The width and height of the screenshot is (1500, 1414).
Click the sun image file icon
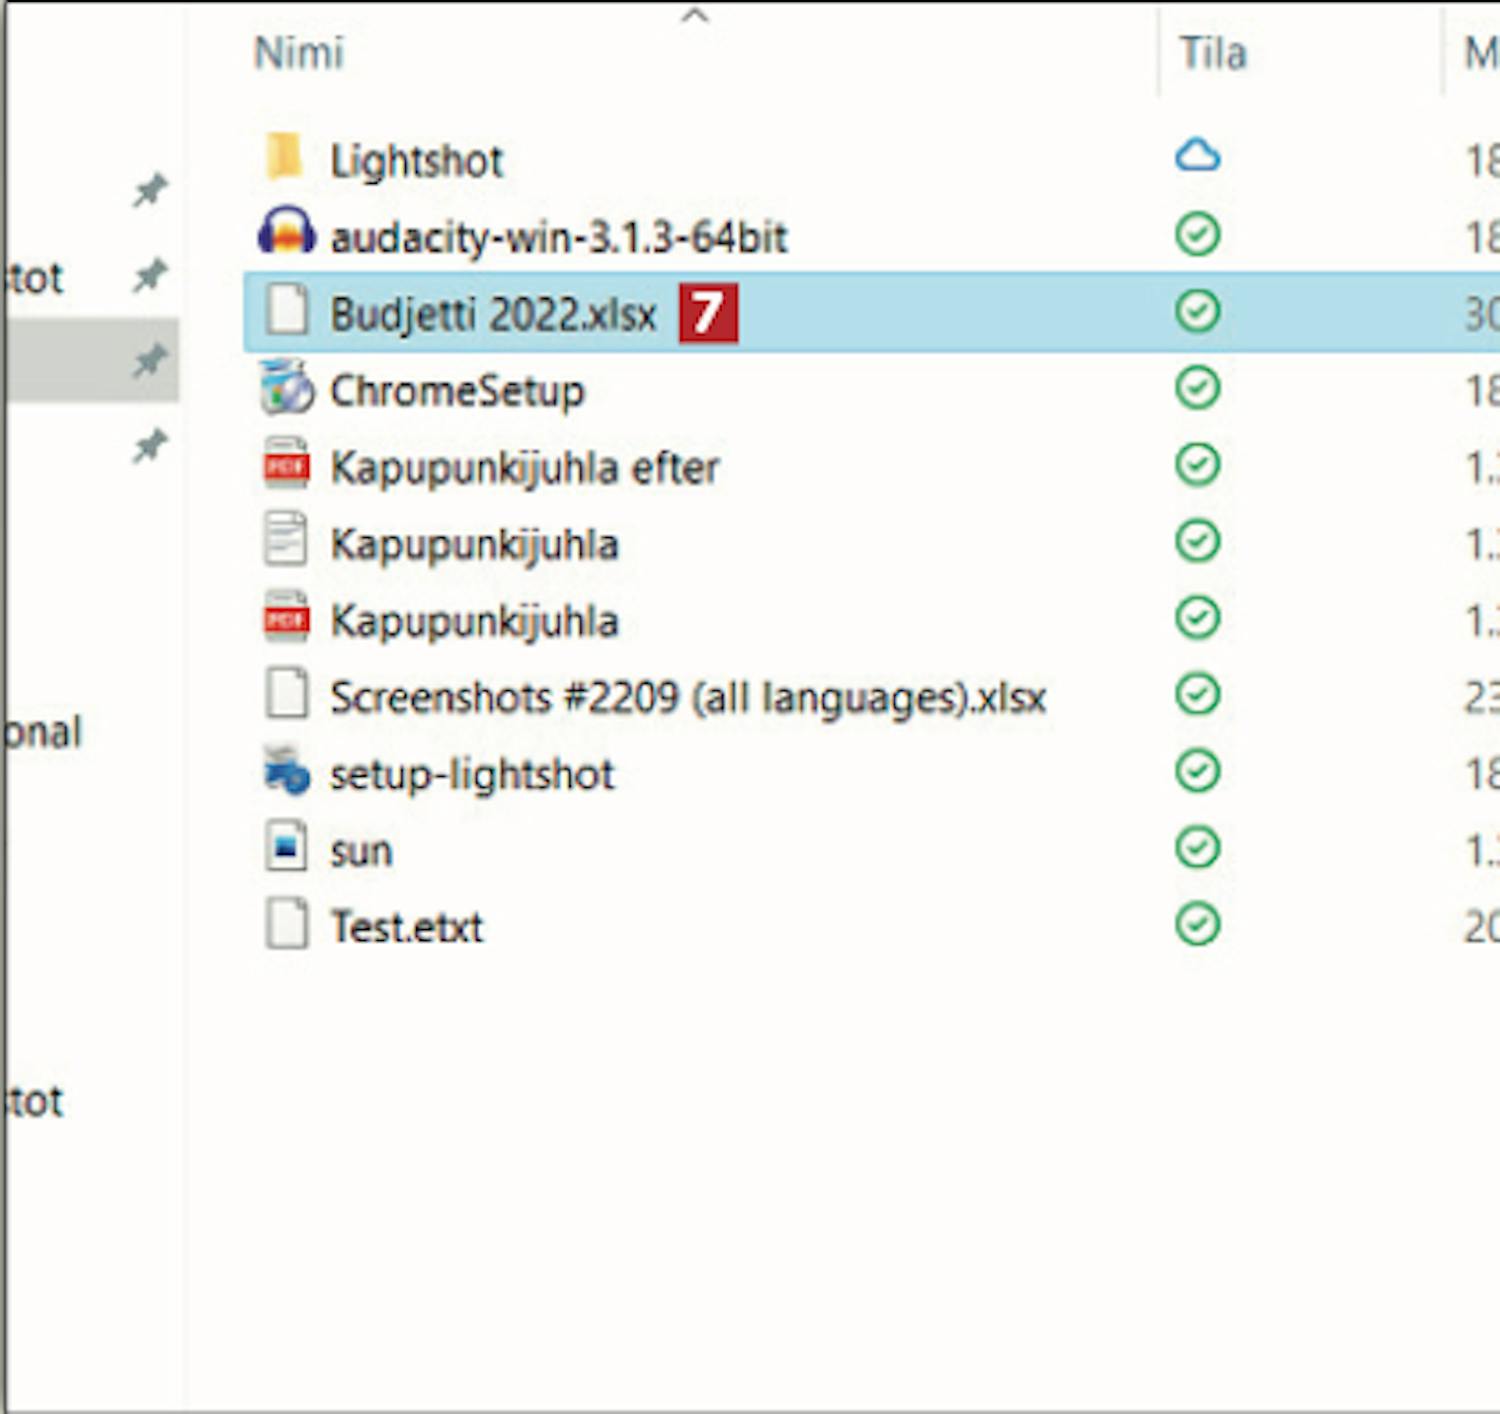[286, 848]
